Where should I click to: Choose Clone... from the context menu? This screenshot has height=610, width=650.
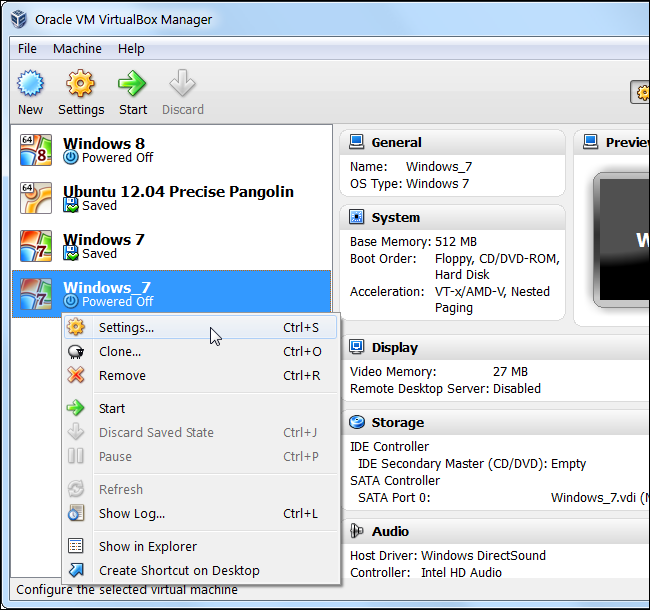click(x=120, y=352)
